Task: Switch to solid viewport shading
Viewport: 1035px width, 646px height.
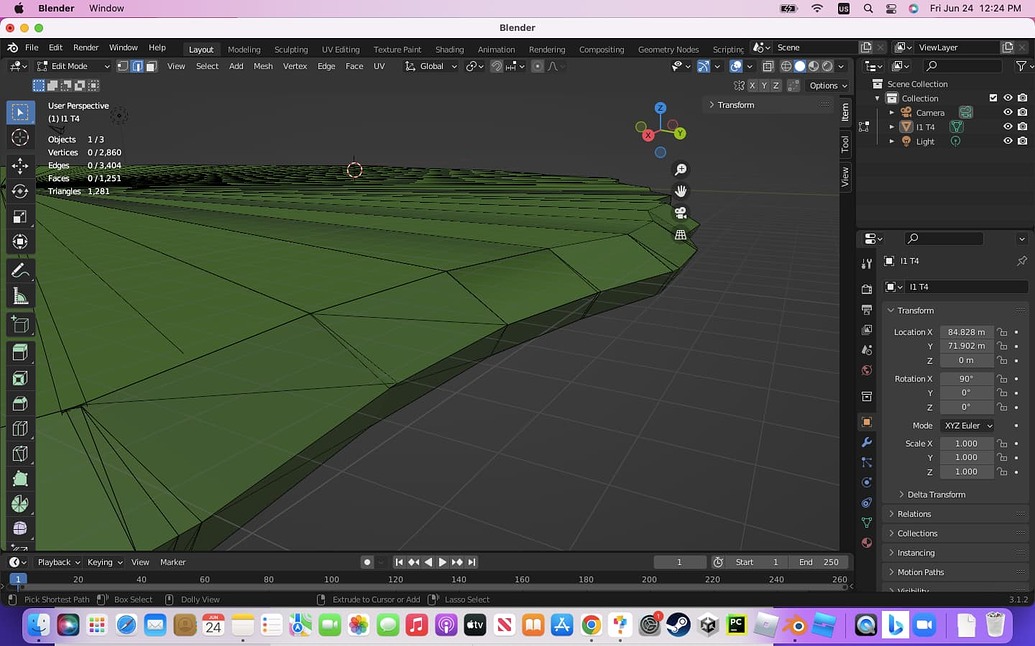Action: click(800, 66)
